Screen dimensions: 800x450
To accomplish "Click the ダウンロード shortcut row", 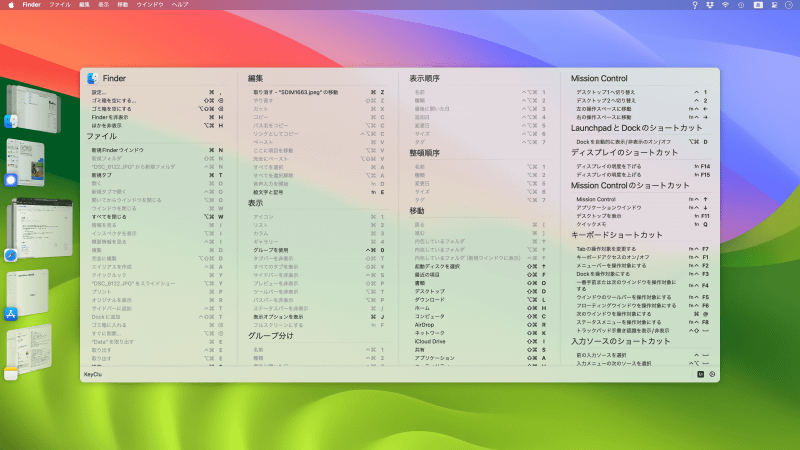I will pyautogui.click(x=480, y=299).
